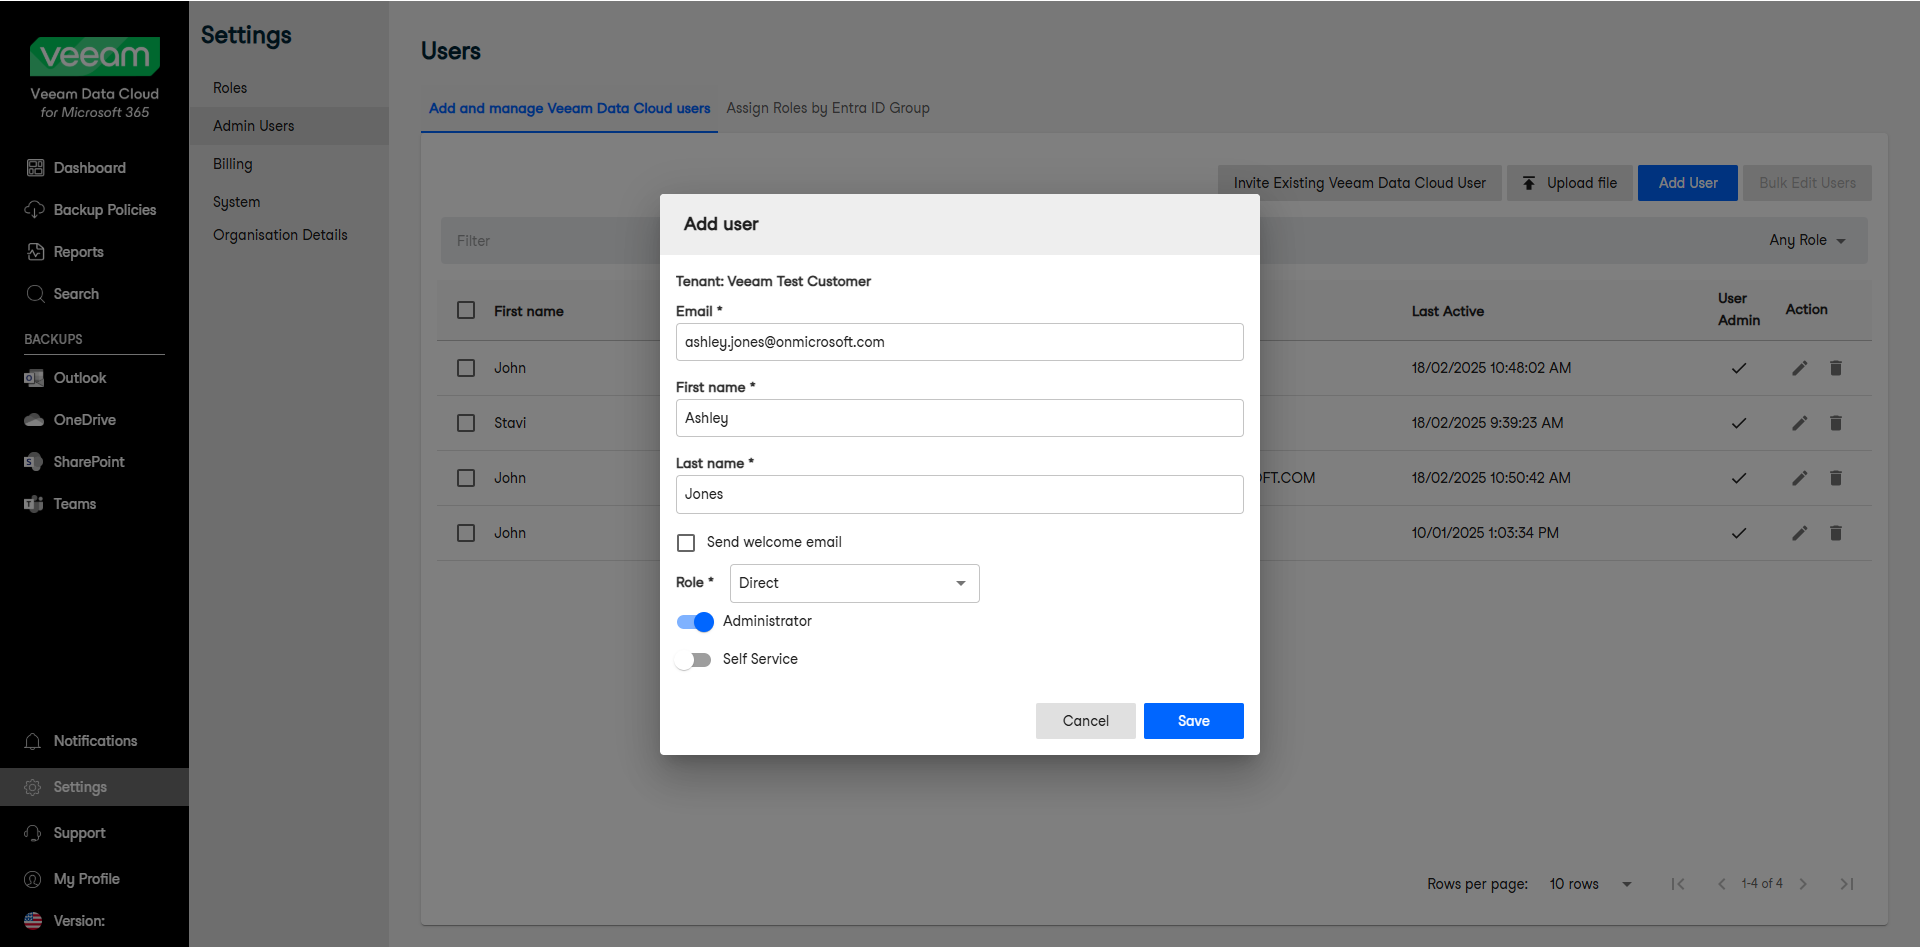Click the Veeam logo
Viewport: 1920px width, 947px height.
[95, 56]
